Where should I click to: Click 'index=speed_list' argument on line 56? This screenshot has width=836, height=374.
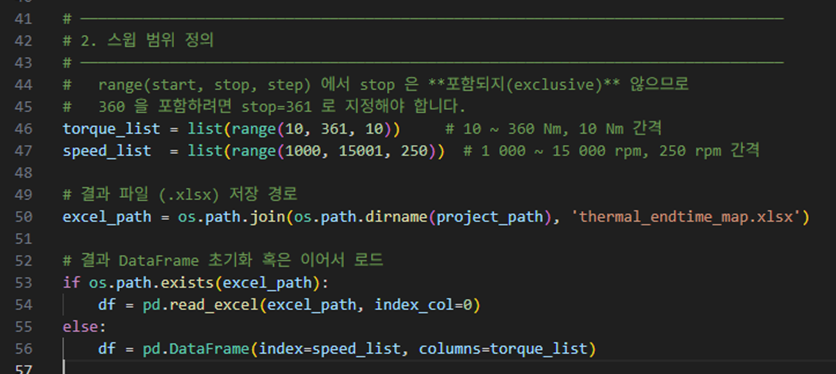(x=330, y=349)
